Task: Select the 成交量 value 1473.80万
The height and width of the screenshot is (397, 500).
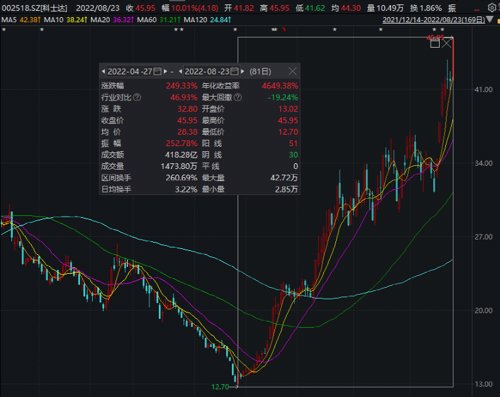Action: [179, 166]
